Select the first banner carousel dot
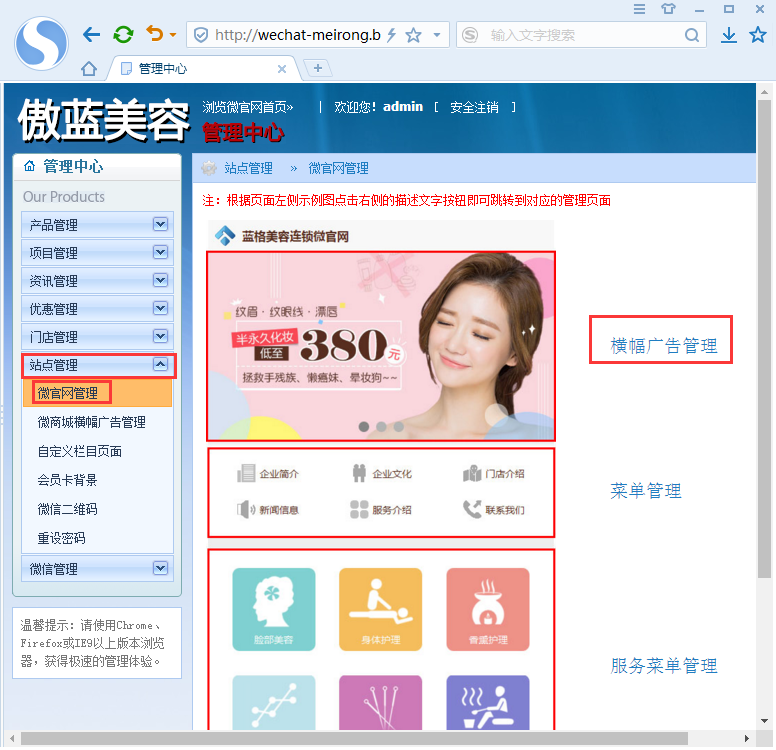Image resolution: width=776 pixels, height=750 pixels. tap(364, 426)
